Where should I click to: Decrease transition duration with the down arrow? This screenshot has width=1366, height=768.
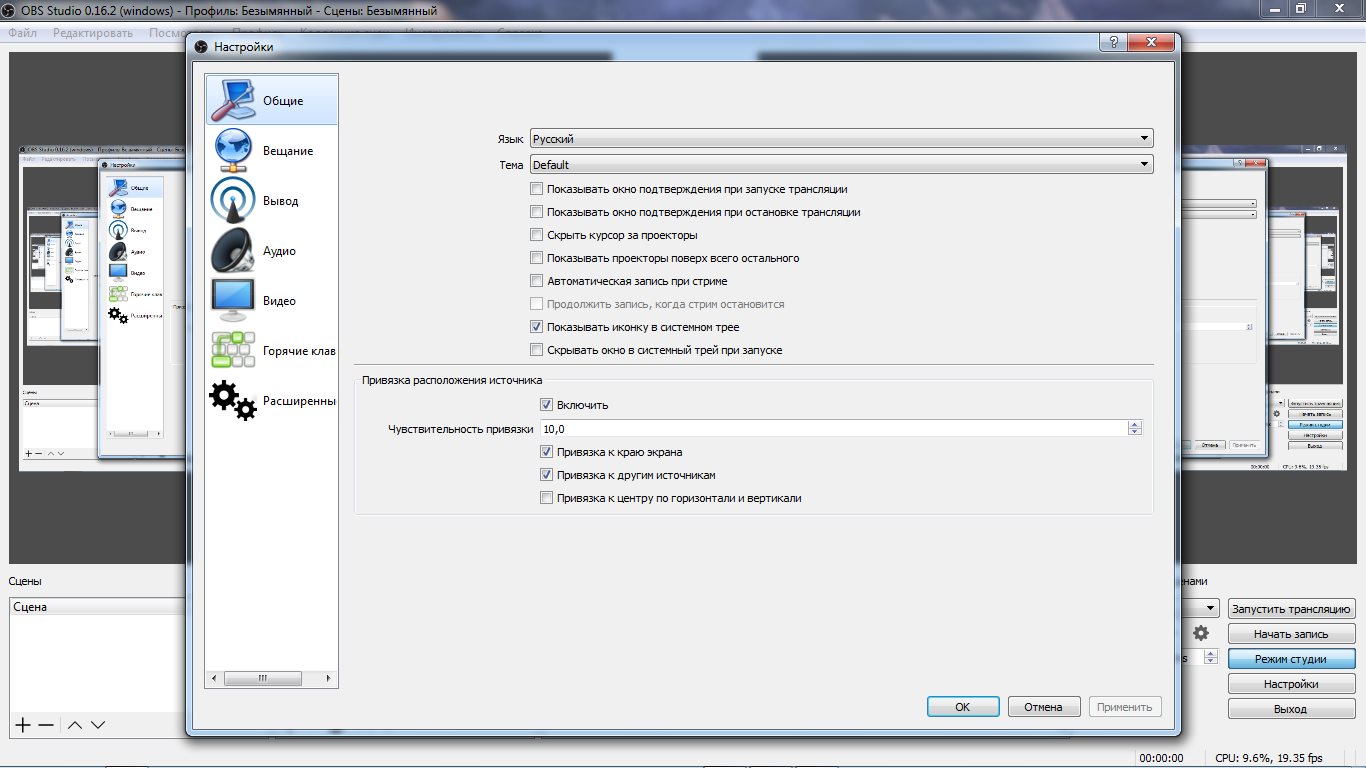[x=1211, y=662]
